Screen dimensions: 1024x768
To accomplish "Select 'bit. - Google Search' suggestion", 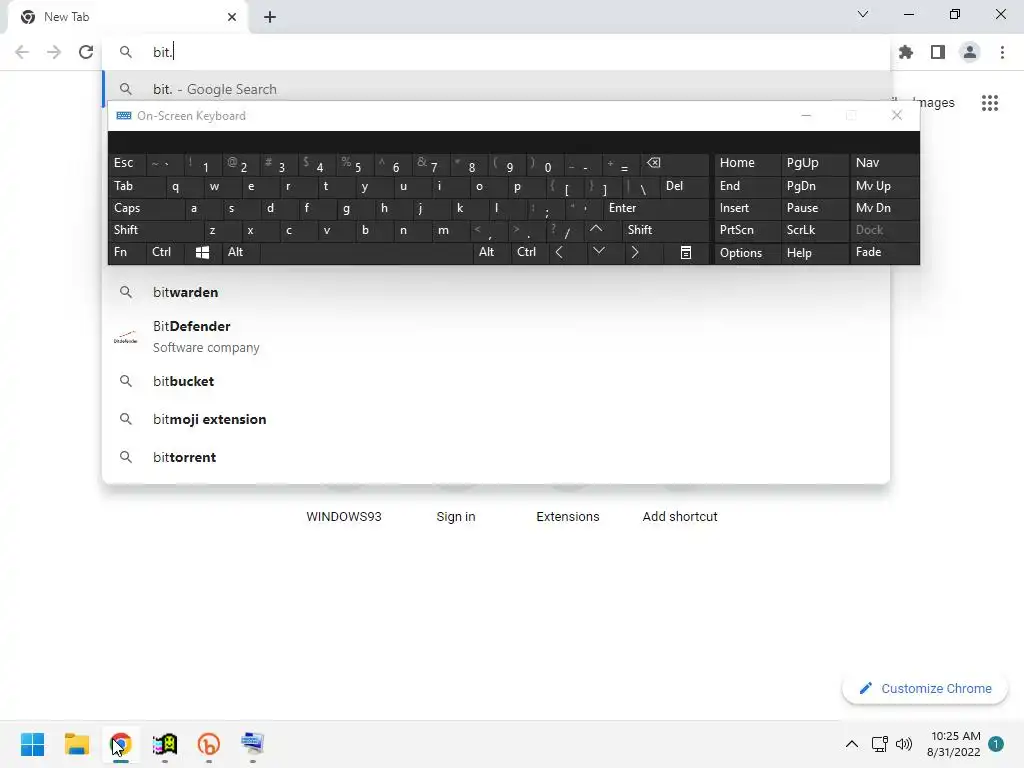I will click(496, 89).
